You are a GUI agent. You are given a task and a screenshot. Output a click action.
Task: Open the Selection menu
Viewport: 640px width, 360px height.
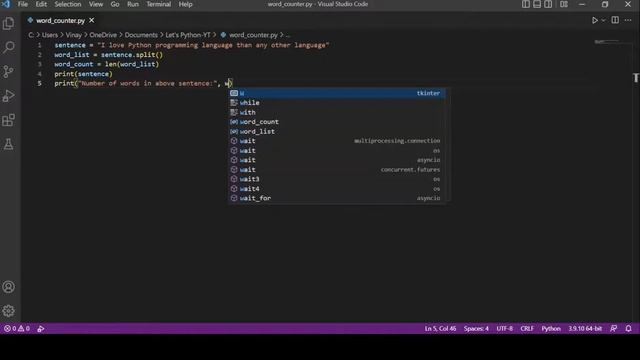68,4
